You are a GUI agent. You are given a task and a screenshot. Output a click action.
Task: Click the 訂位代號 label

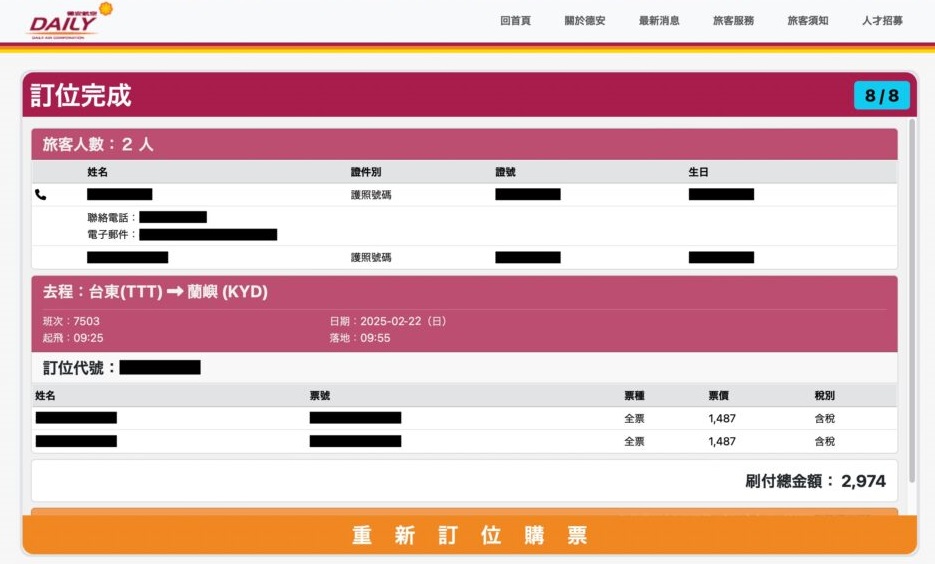78,367
